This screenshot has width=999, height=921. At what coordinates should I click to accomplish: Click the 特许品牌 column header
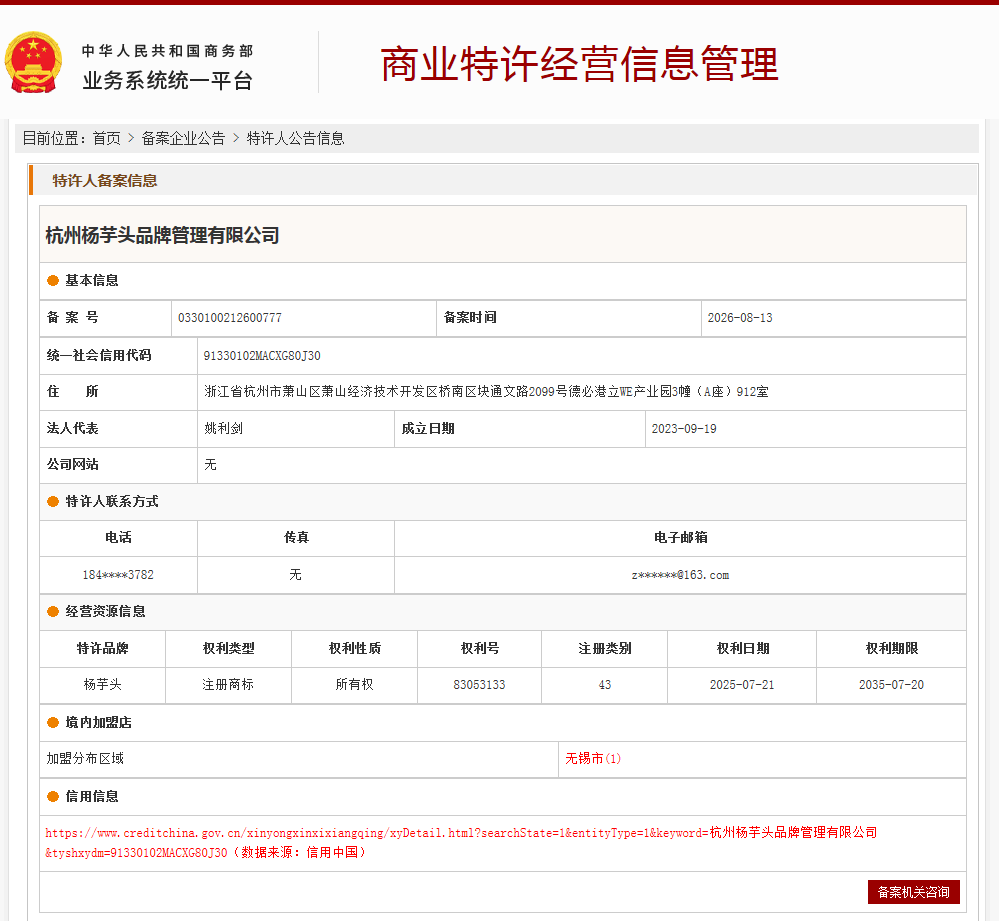[103, 648]
